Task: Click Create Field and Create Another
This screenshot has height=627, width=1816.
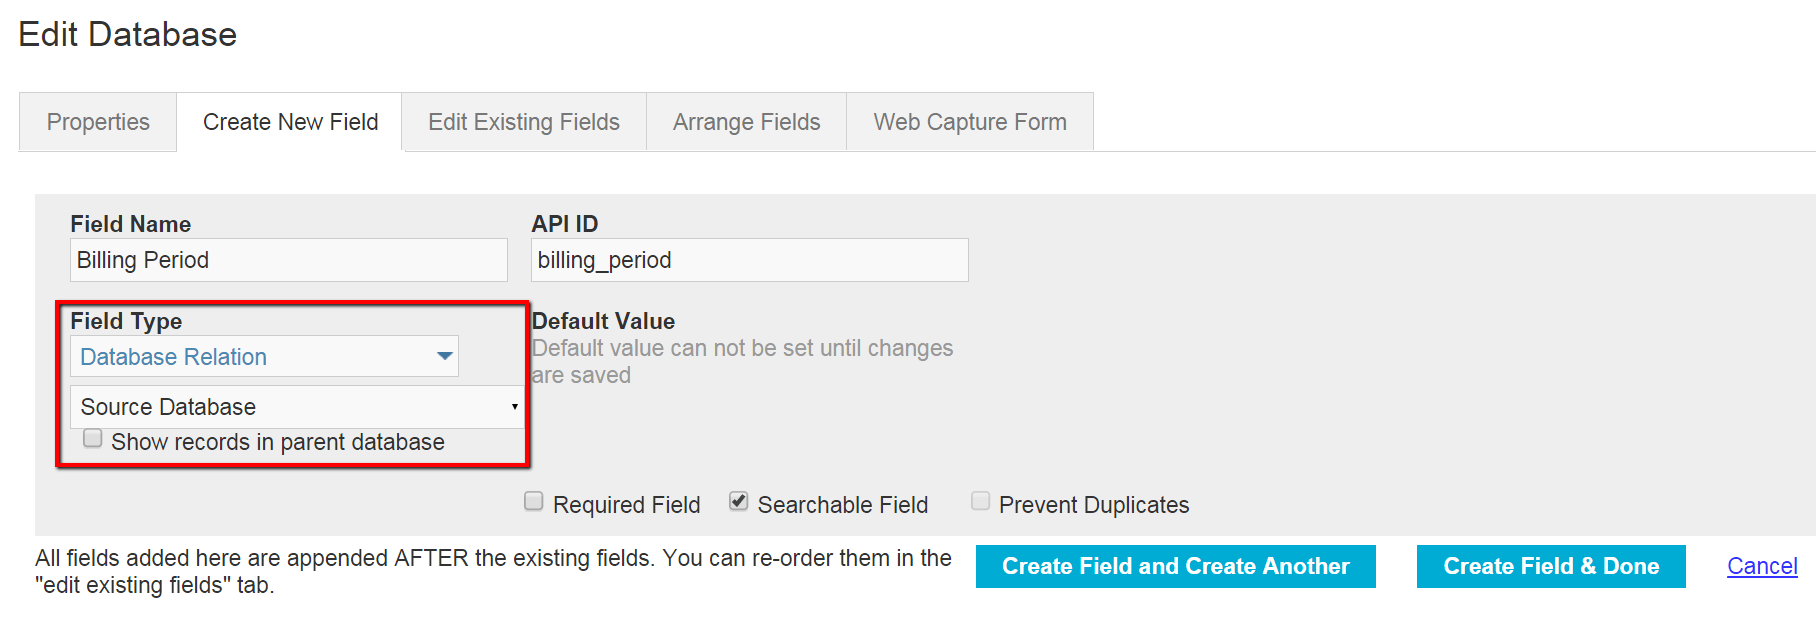Action: point(1175,566)
